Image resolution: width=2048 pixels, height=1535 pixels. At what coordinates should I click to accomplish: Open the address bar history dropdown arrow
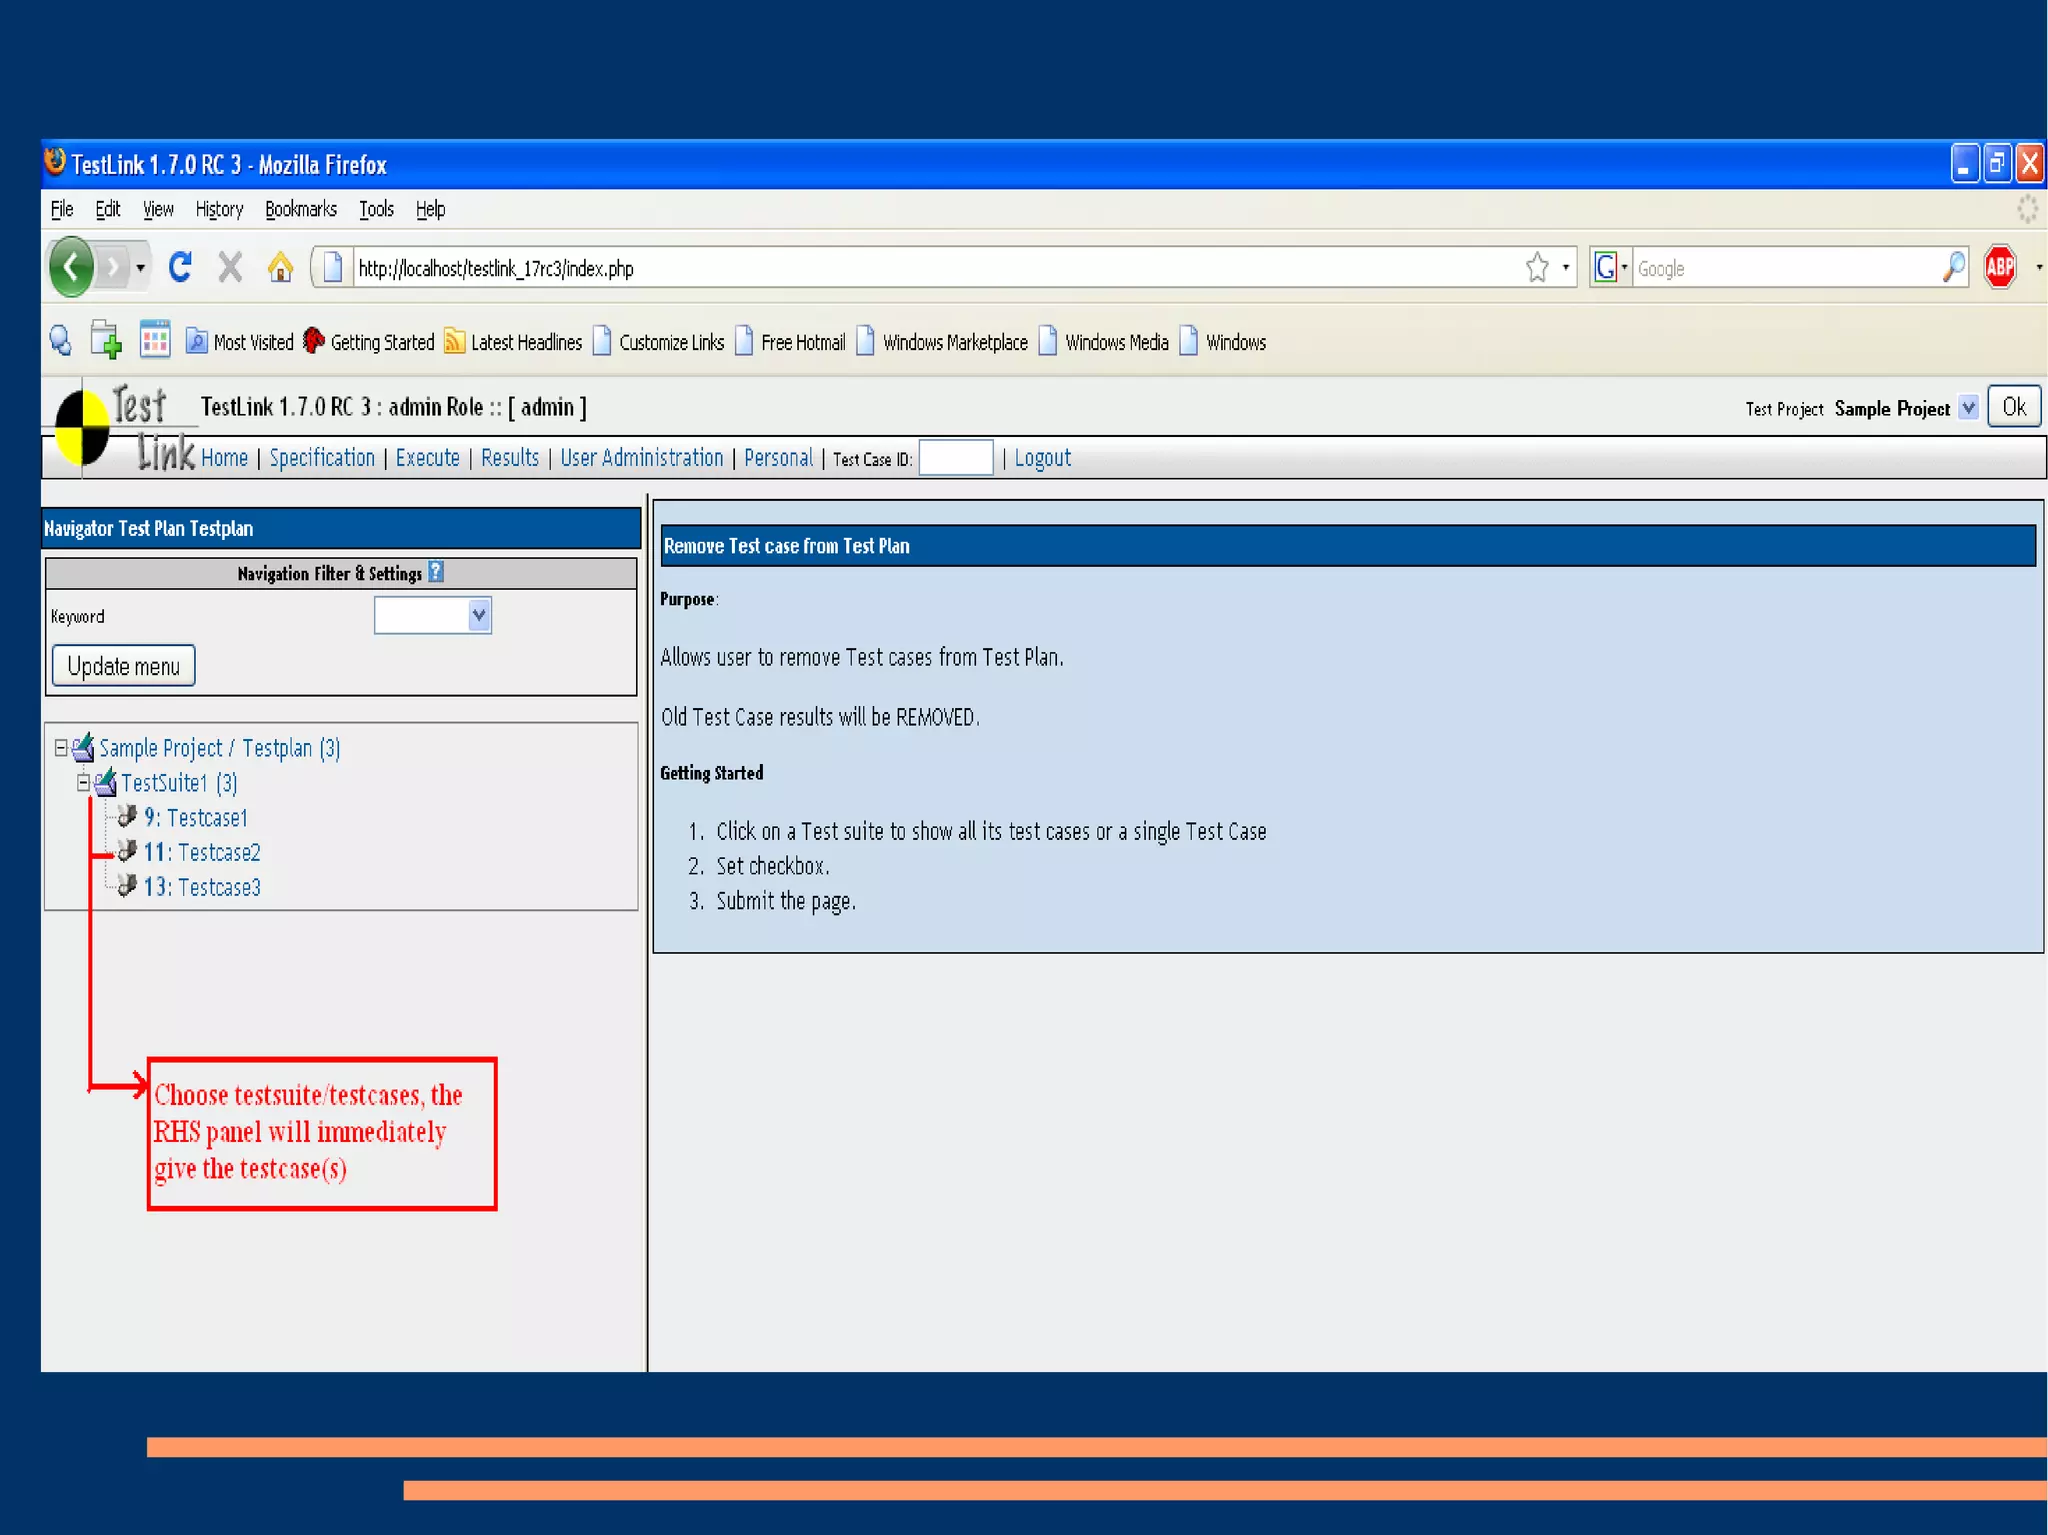(x=1566, y=267)
